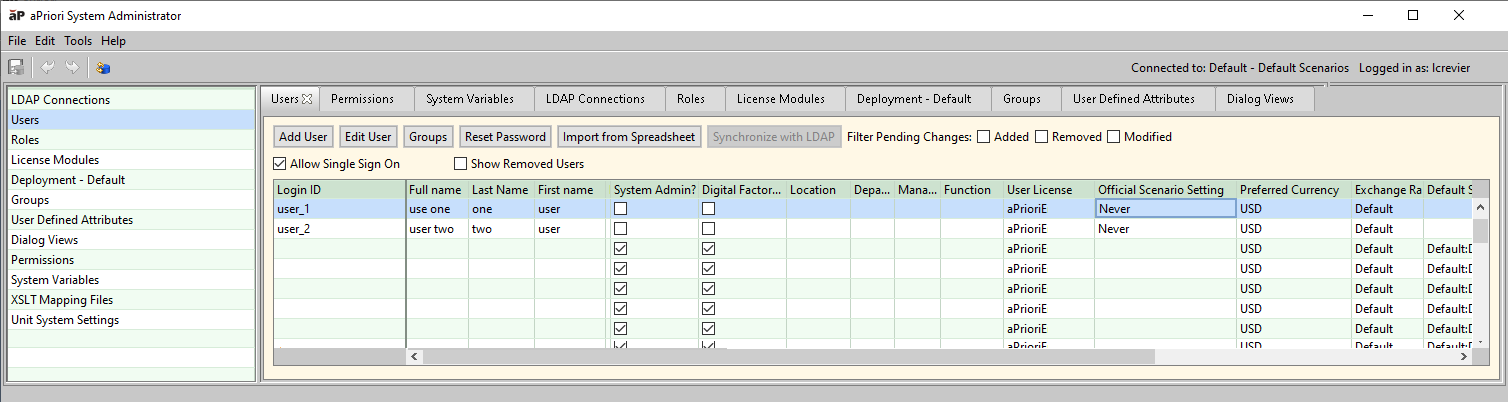The image size is (1508, 402).
Task: Click the Full name column header
Action: (x=437, y=190)
